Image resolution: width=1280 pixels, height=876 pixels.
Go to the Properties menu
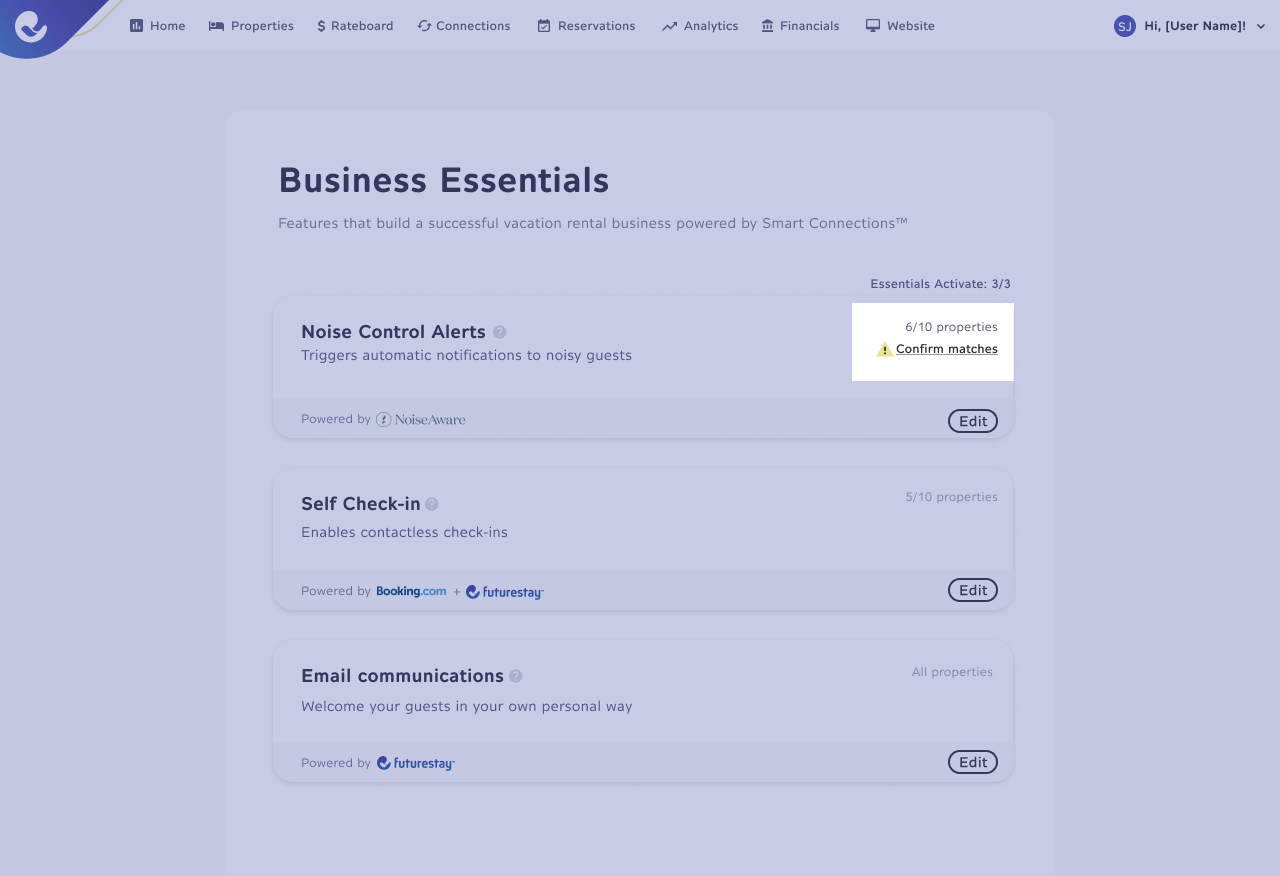click(x=251, y=26)
